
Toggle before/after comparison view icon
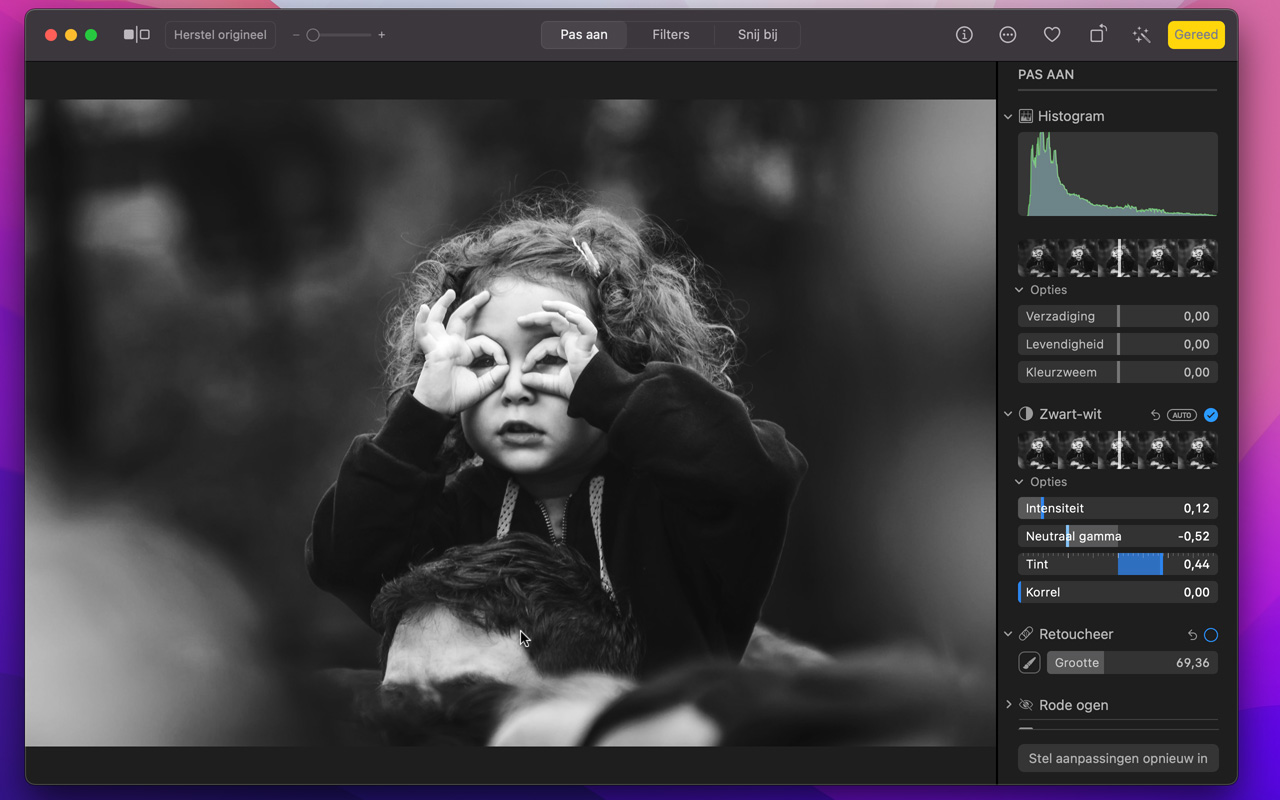pos(136,35)
